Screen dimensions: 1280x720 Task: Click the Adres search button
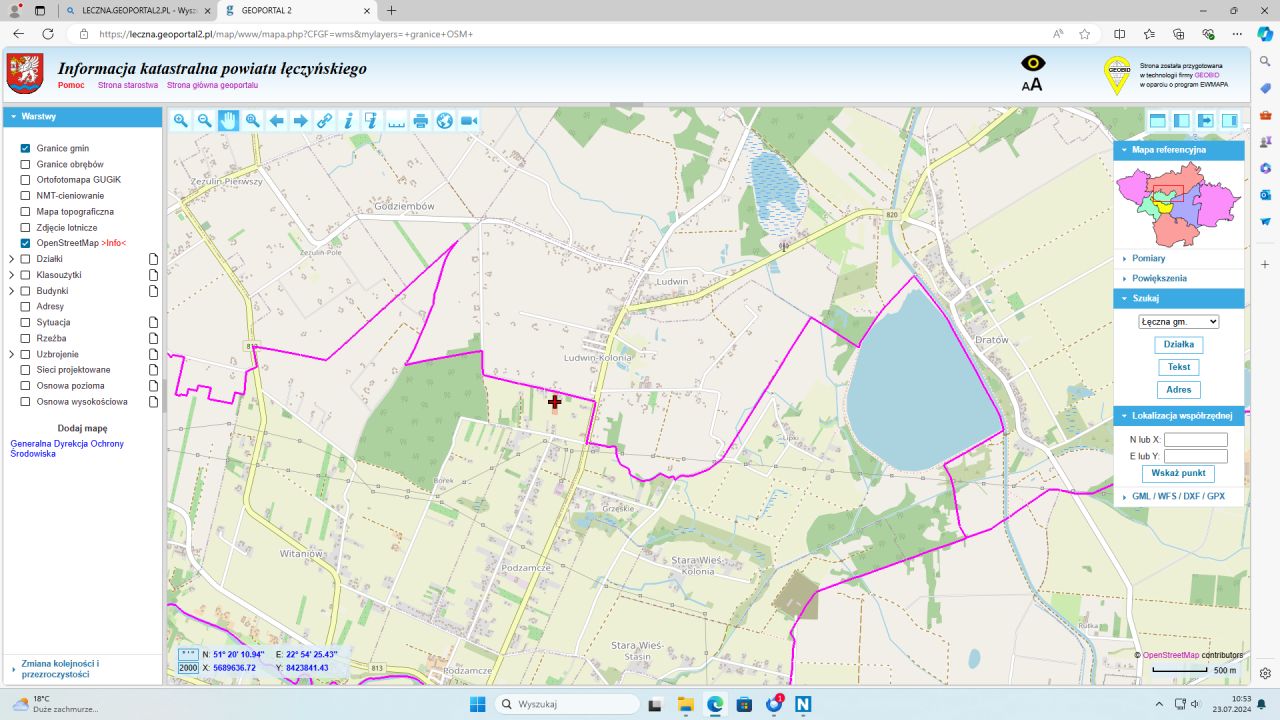tap(1178, 390)
